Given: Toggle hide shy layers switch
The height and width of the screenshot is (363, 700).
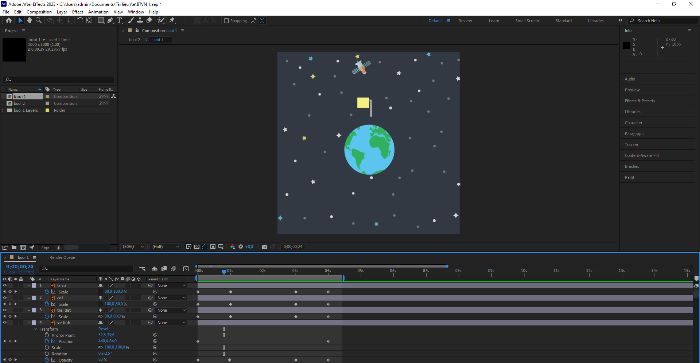Looking at the screenshot, I should point(154,268).
